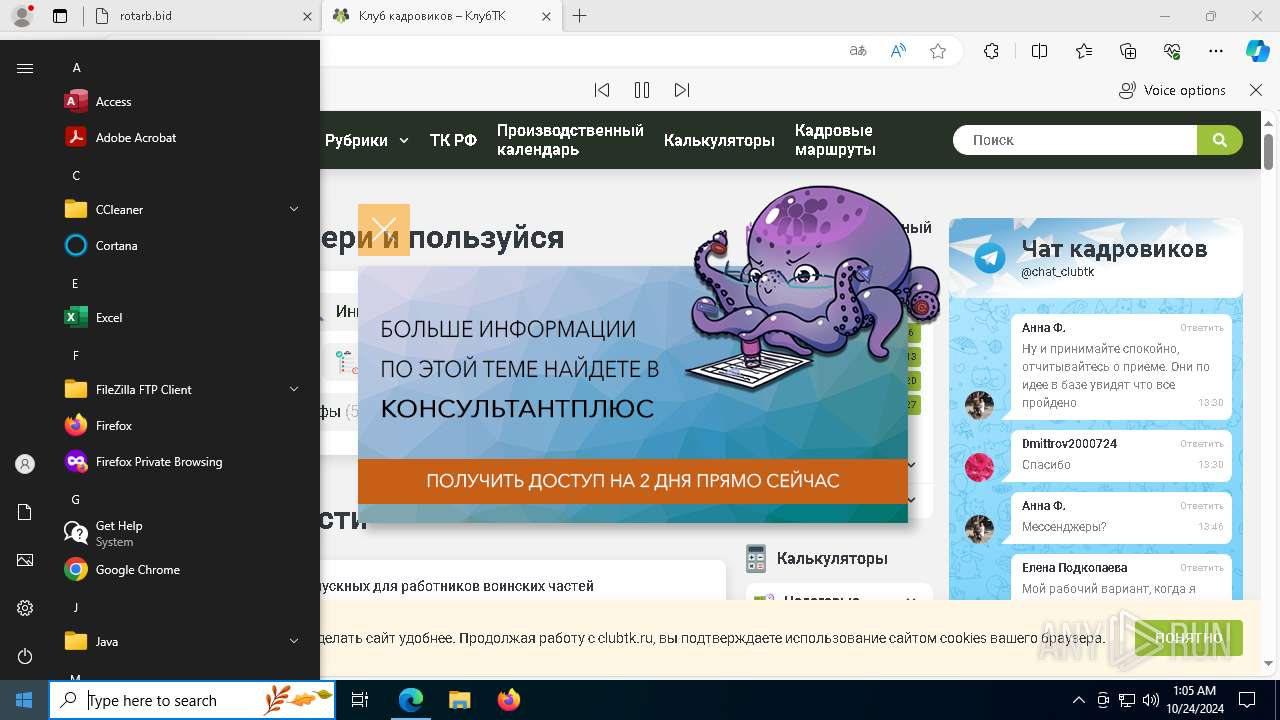The height and width of the screenshot is (720, 1280).
Task: Close the read aloud bar
Action: point(1256,90)
